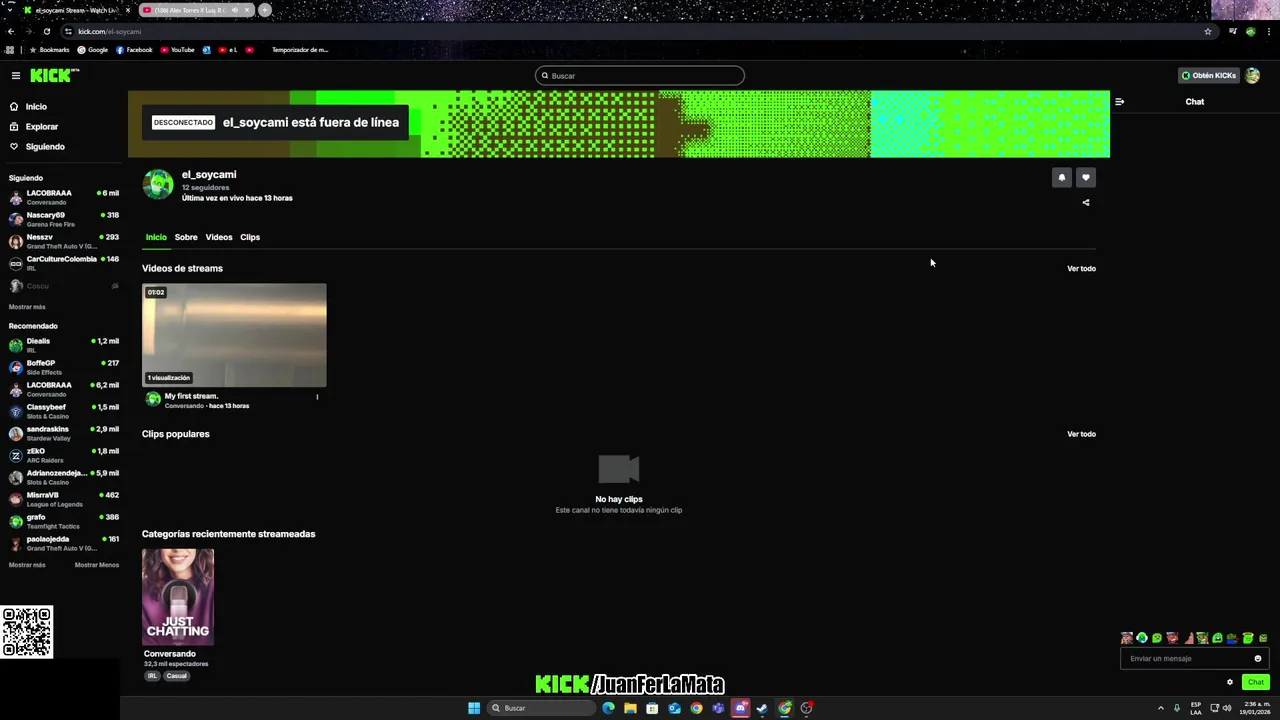
Task: Bookmark page with star icon in address bar
Action: click(1208, 32)
